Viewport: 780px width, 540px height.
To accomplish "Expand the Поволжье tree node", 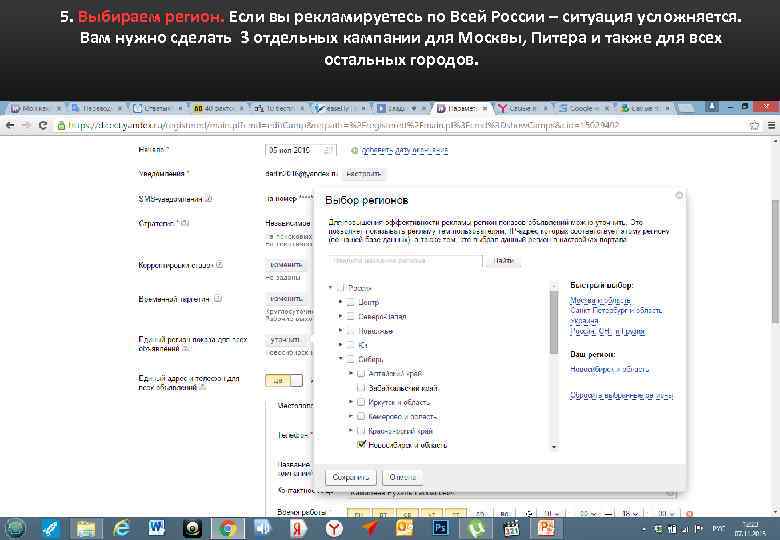I will pyautogui.click(x=341, y=330).
